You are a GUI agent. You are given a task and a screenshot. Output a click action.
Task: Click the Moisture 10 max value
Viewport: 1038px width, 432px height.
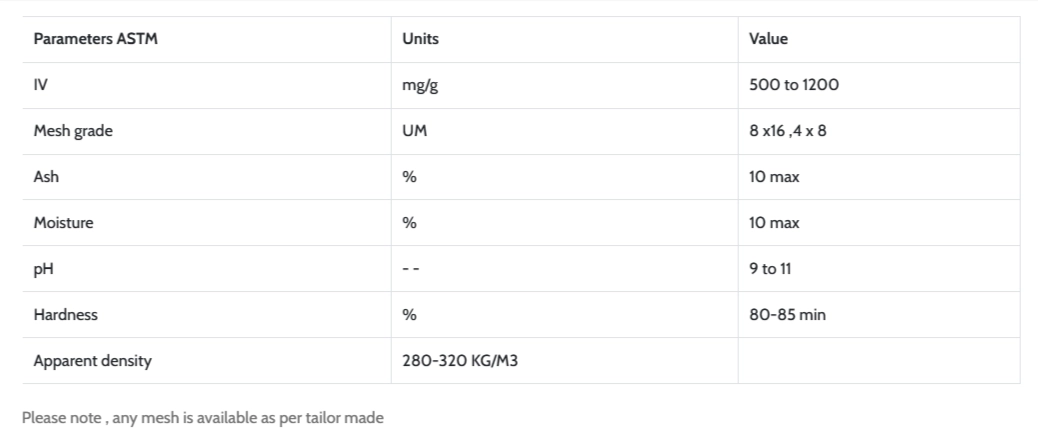[775, 223]
